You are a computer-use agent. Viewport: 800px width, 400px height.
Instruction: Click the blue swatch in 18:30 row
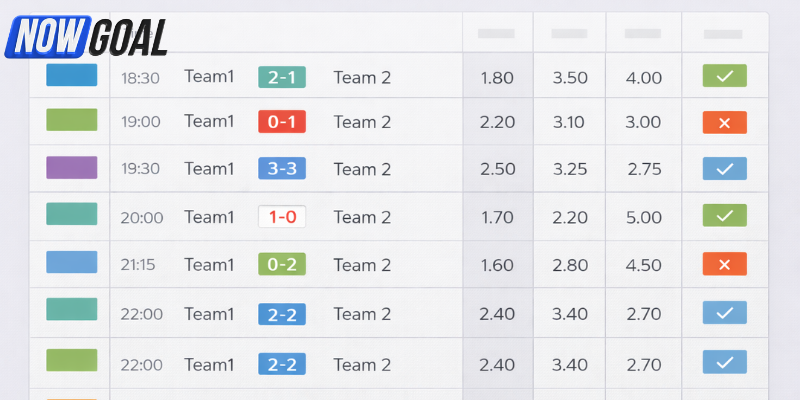point(72,75)
